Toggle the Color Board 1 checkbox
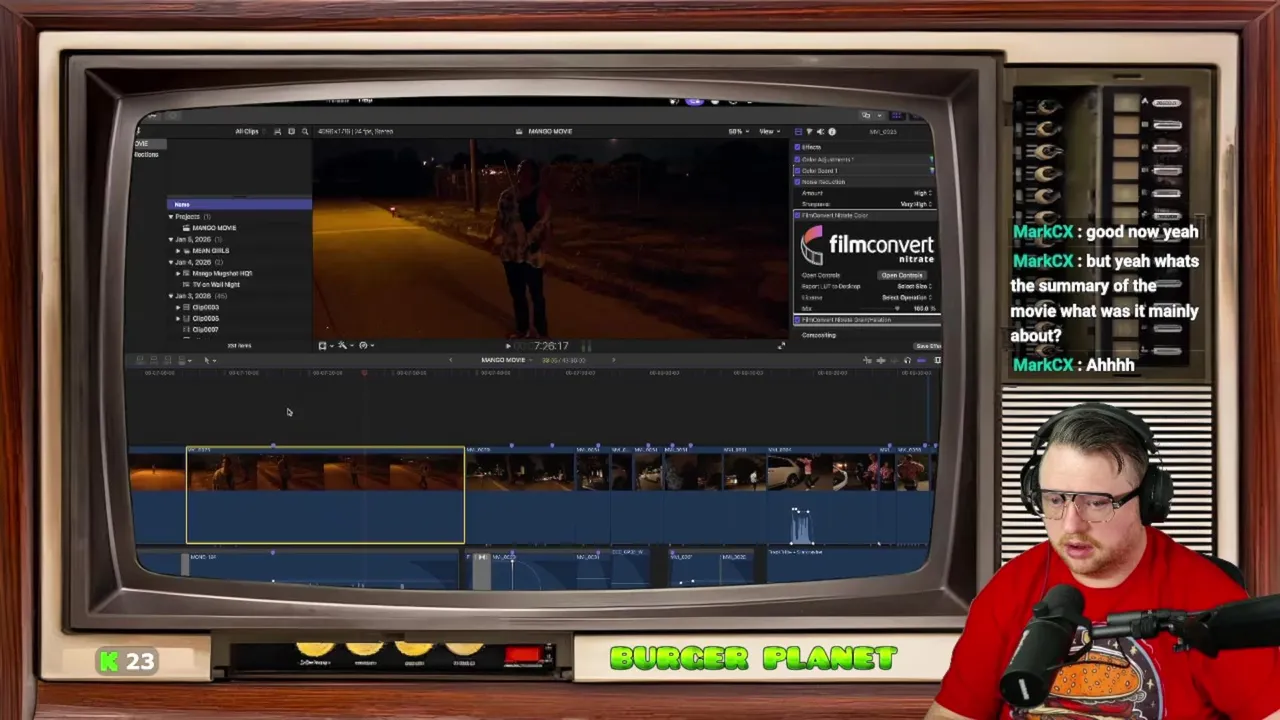The width and height of the screenshot is (1280, 720). (x=798, y=170)
